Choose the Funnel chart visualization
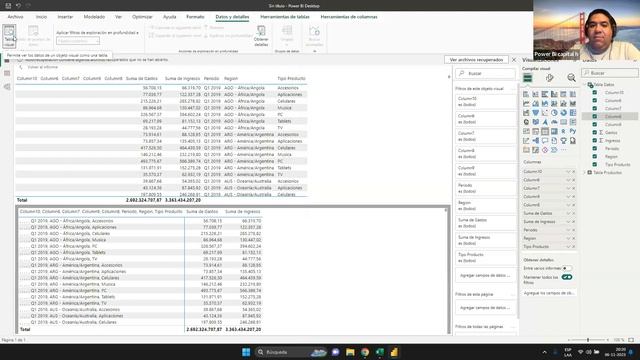The width and height of the screenshot is (640, 360). pyautogui.click(x=536, y=113)
